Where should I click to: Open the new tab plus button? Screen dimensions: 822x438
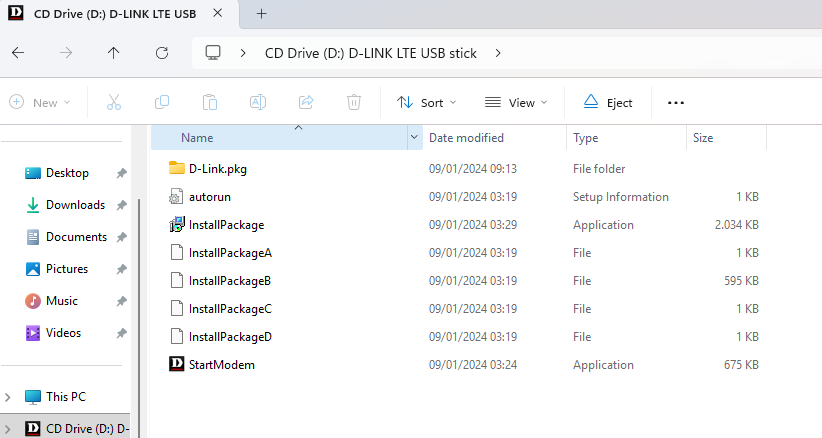[262, 14]
